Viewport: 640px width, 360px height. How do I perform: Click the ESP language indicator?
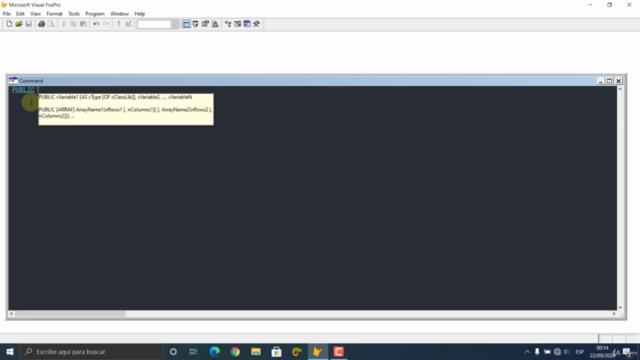tap(580, 351)
